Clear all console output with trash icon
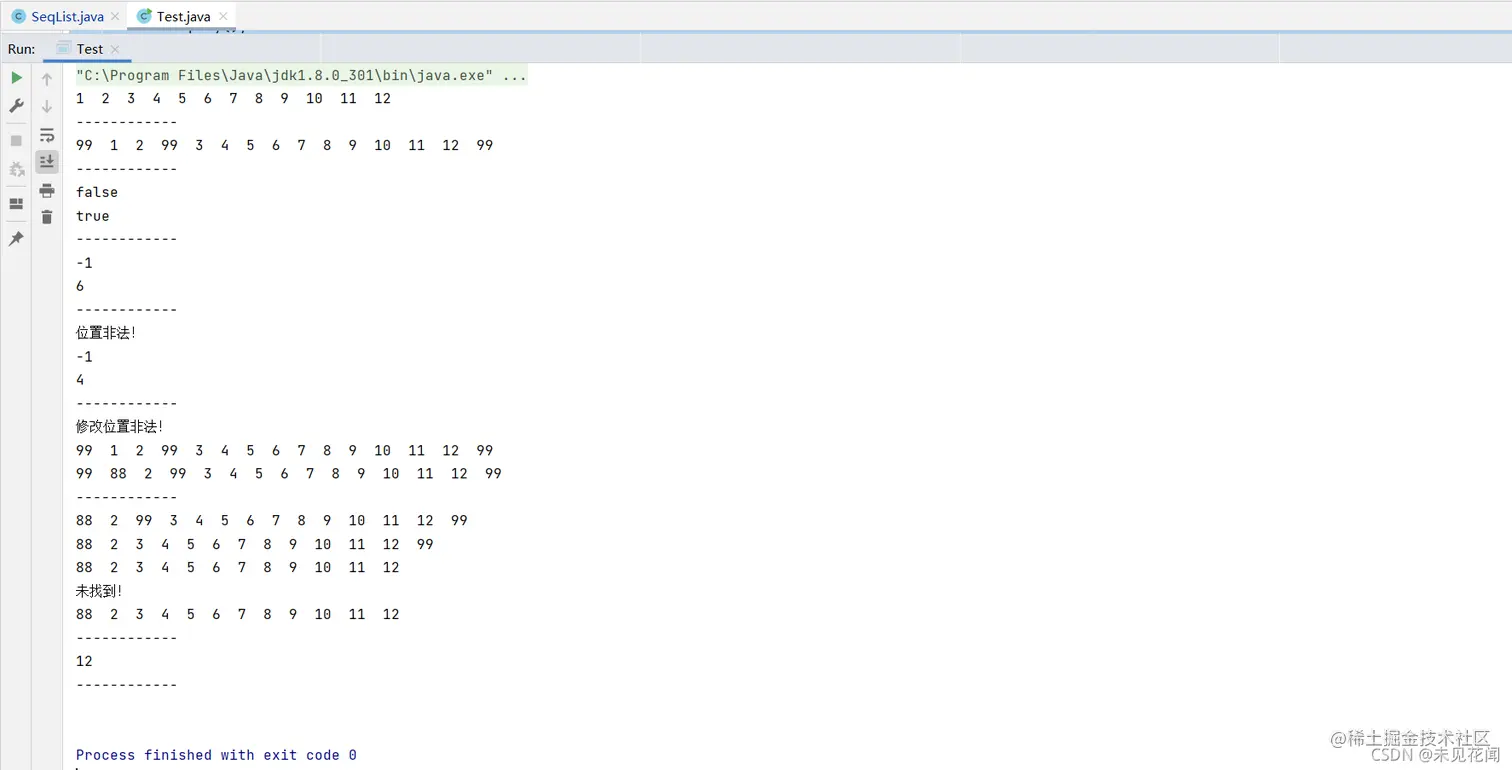Image resolution: width=1512 pixels, height=770 pixels. (x=47, y=217)
